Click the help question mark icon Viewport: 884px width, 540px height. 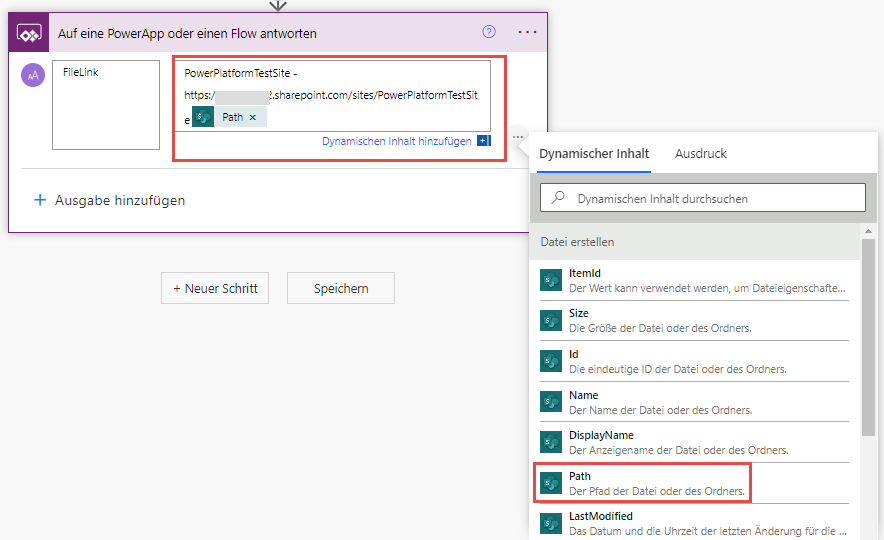click(489, 32)
